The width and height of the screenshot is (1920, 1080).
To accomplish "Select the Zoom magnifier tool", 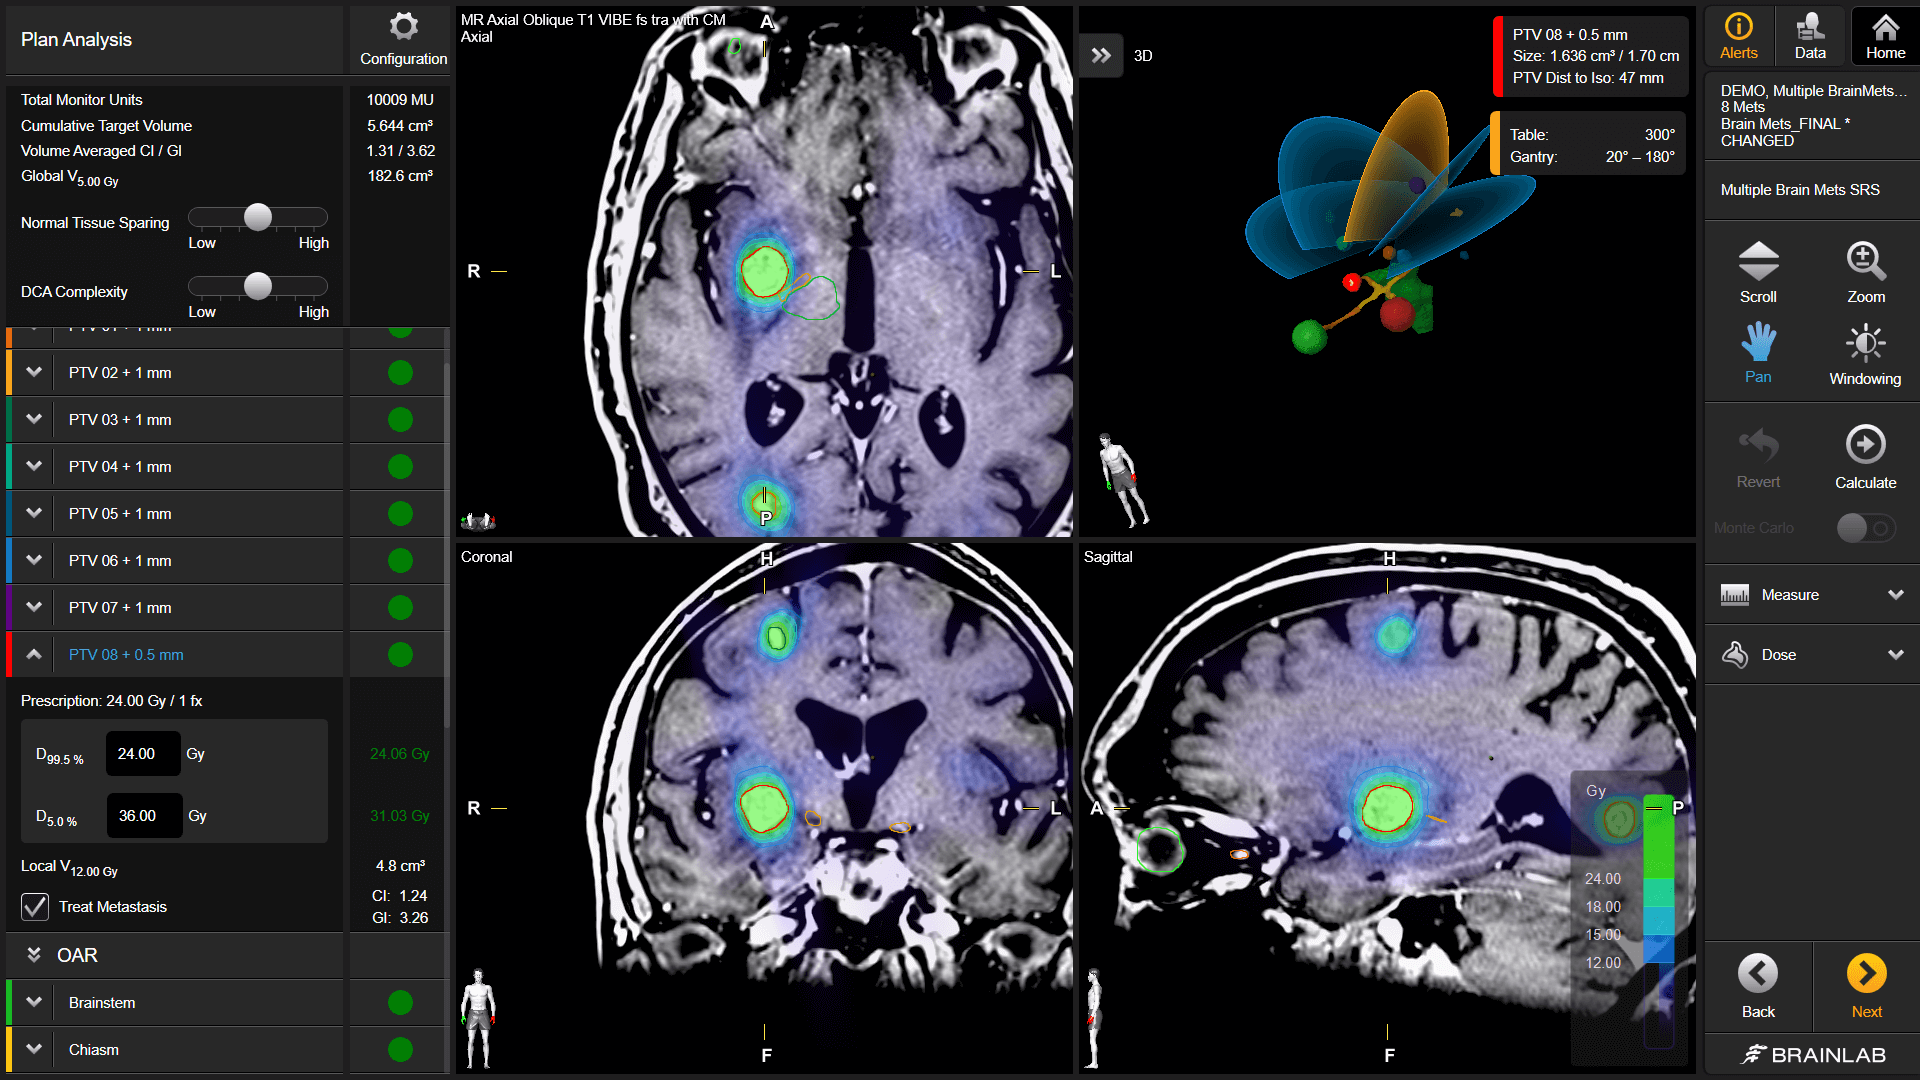I will point(1866,261).
